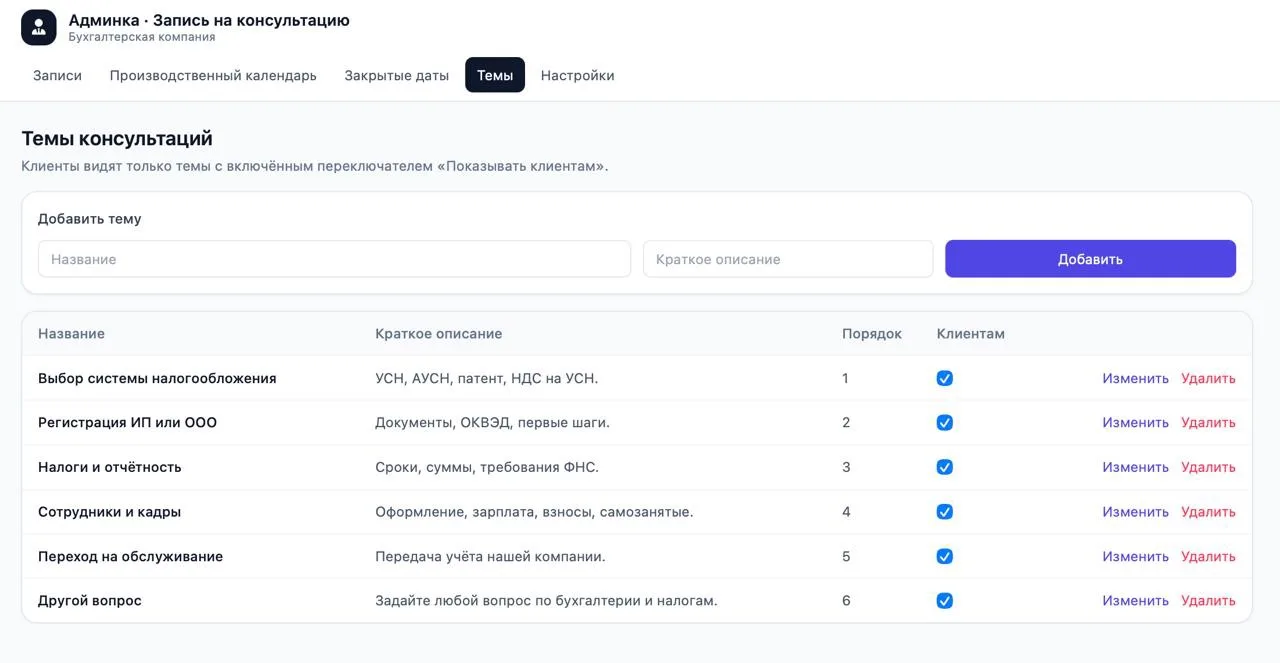
Task: Select the Темы tab
Action: pyautogui.click(x=495, y=75)
